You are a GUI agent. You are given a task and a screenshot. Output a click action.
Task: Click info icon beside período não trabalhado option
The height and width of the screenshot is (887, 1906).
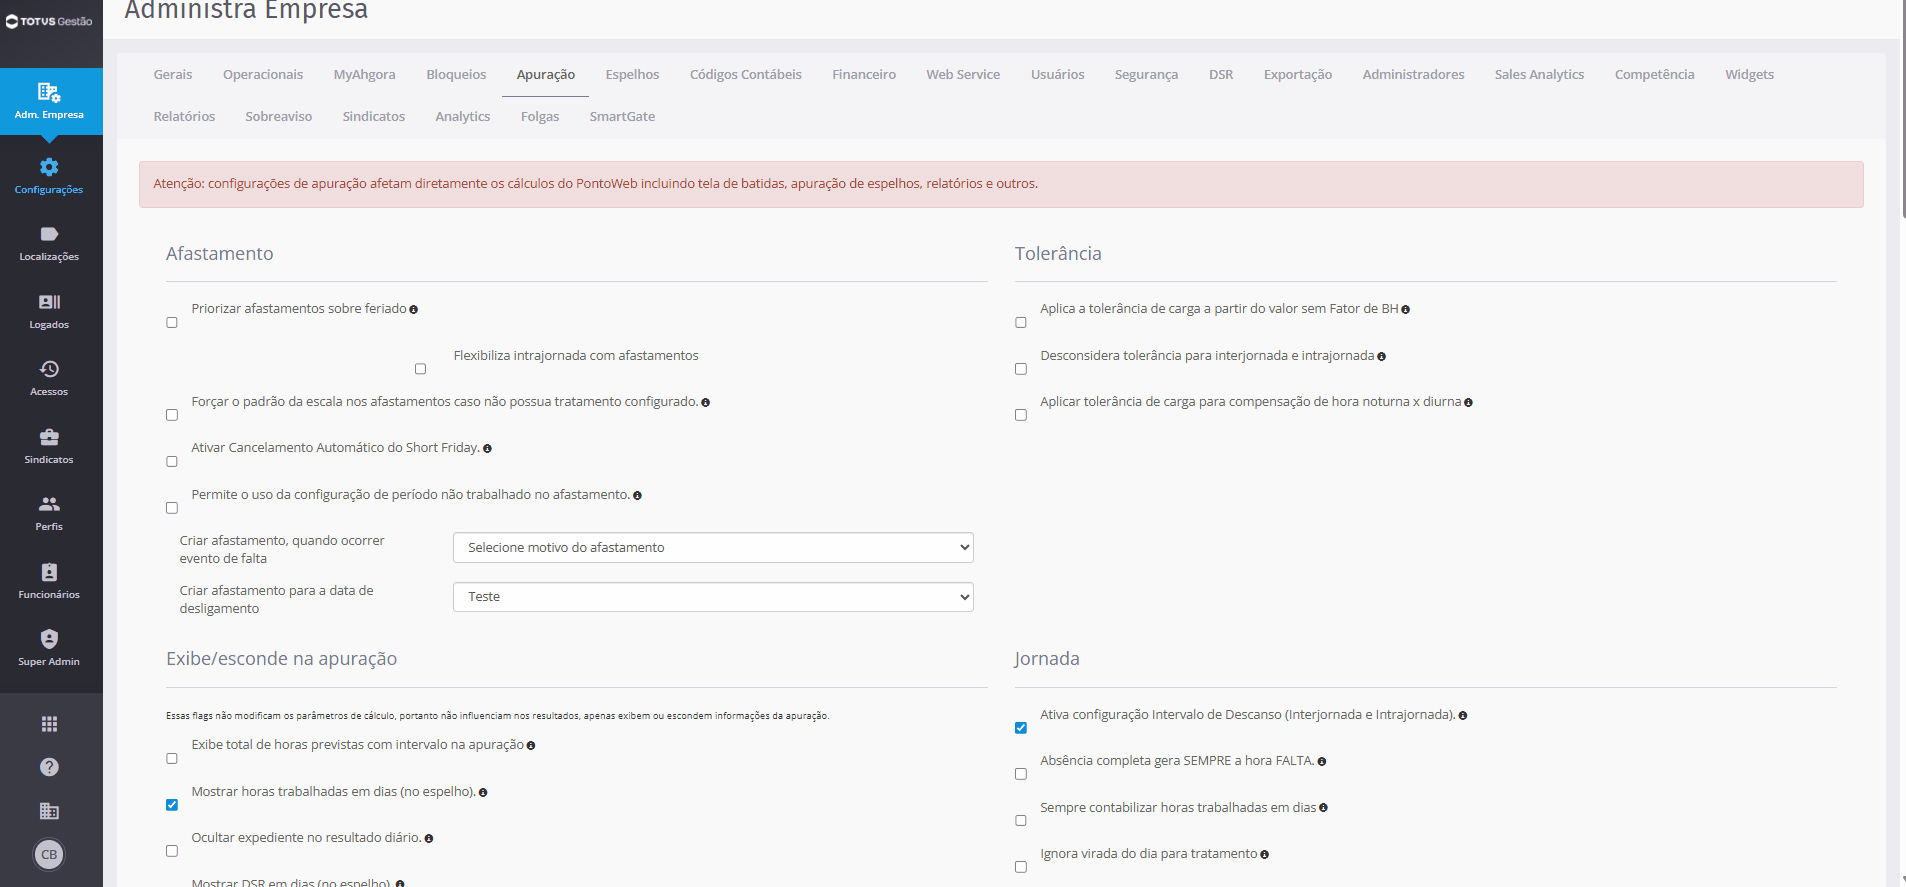click(x=637, y=496)
